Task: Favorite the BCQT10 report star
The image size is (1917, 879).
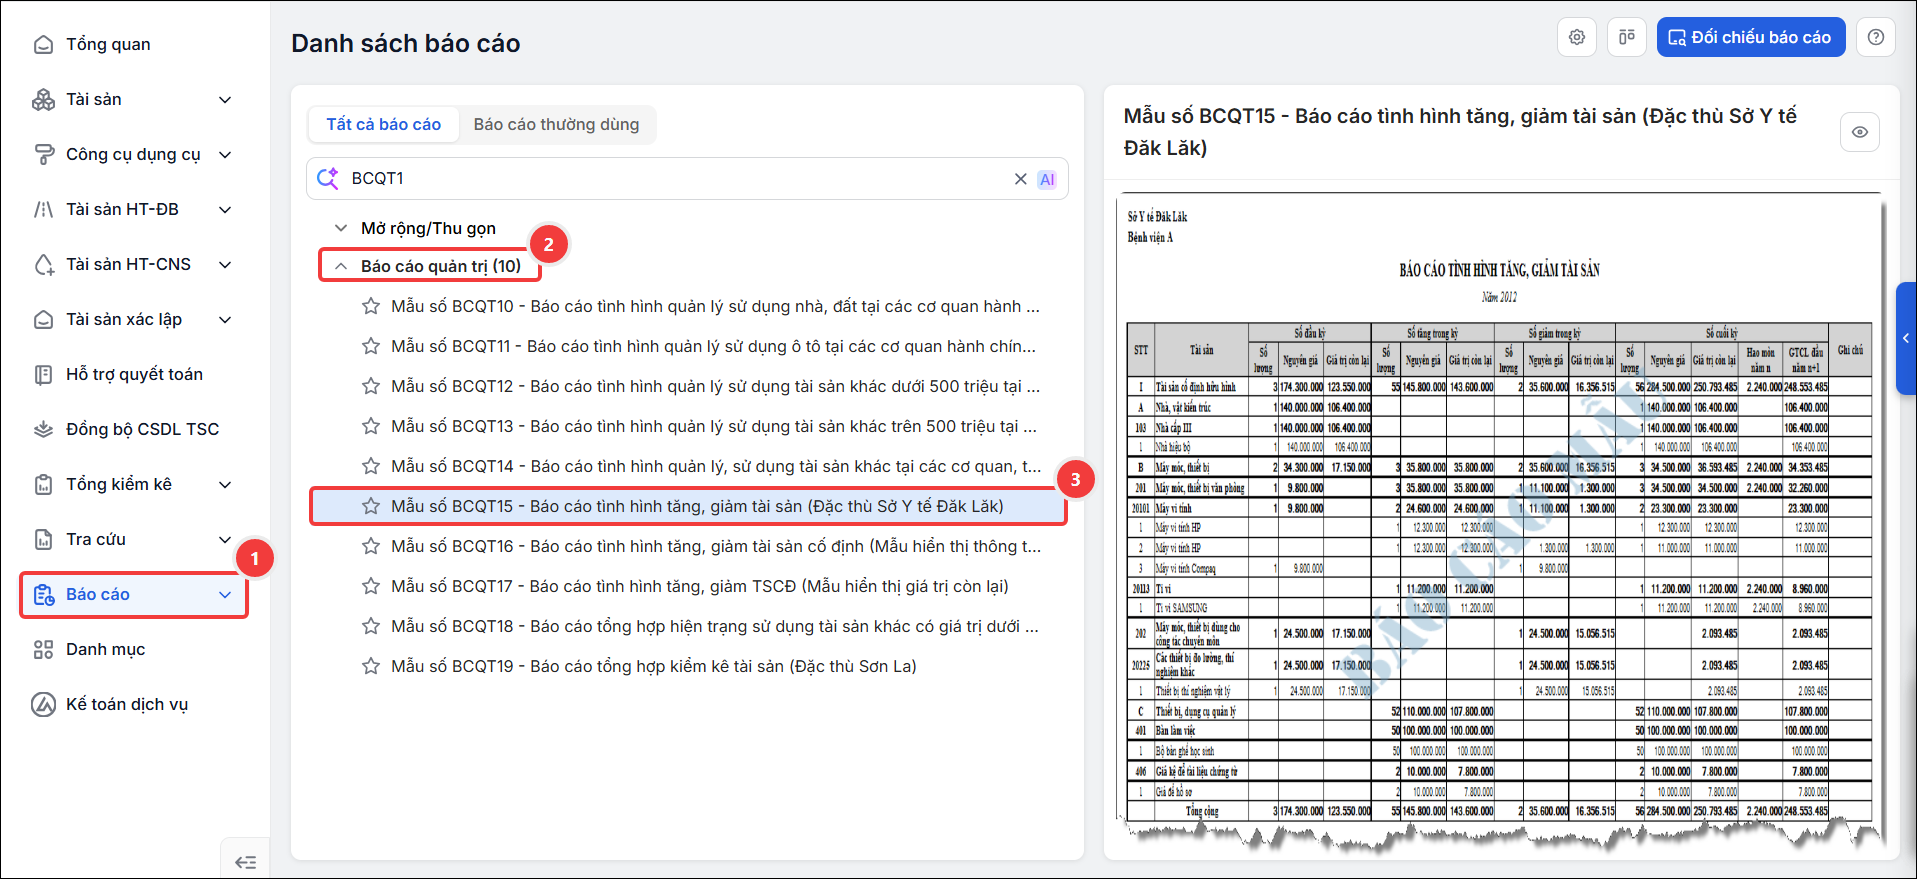Action: [371, 306]
